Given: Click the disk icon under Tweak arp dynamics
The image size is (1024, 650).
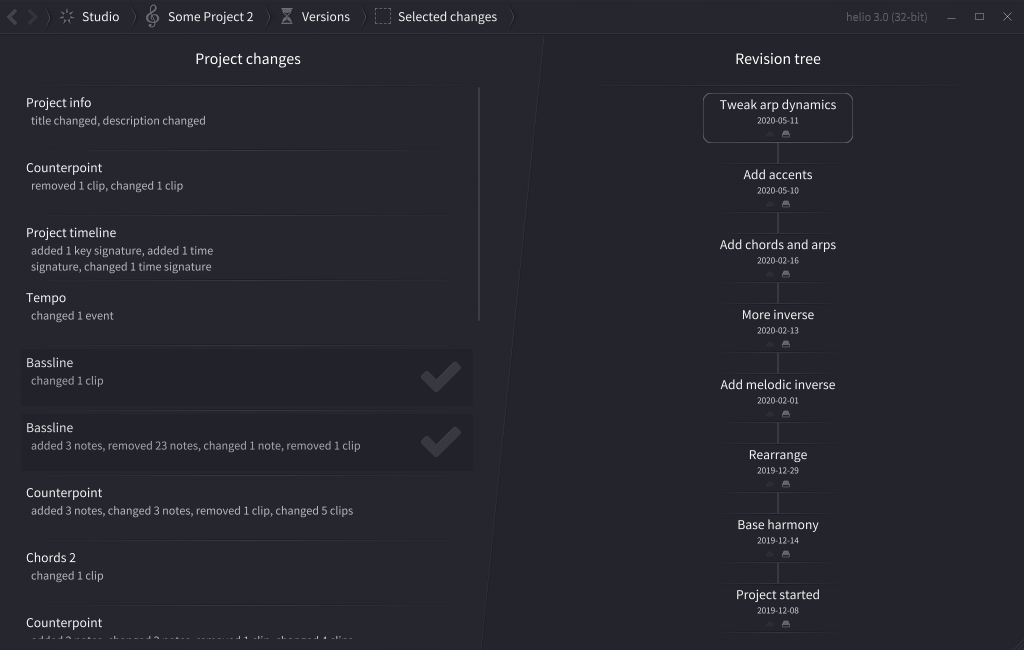Looking at the screenshot, I should point(786,134).
